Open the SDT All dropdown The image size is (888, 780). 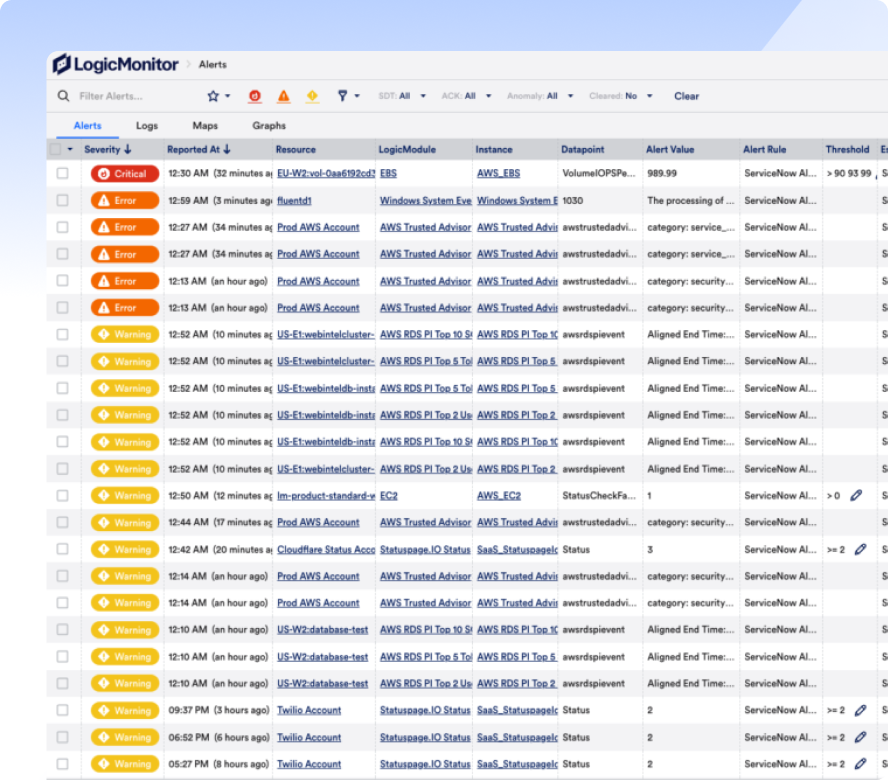[x=402, y=96]
